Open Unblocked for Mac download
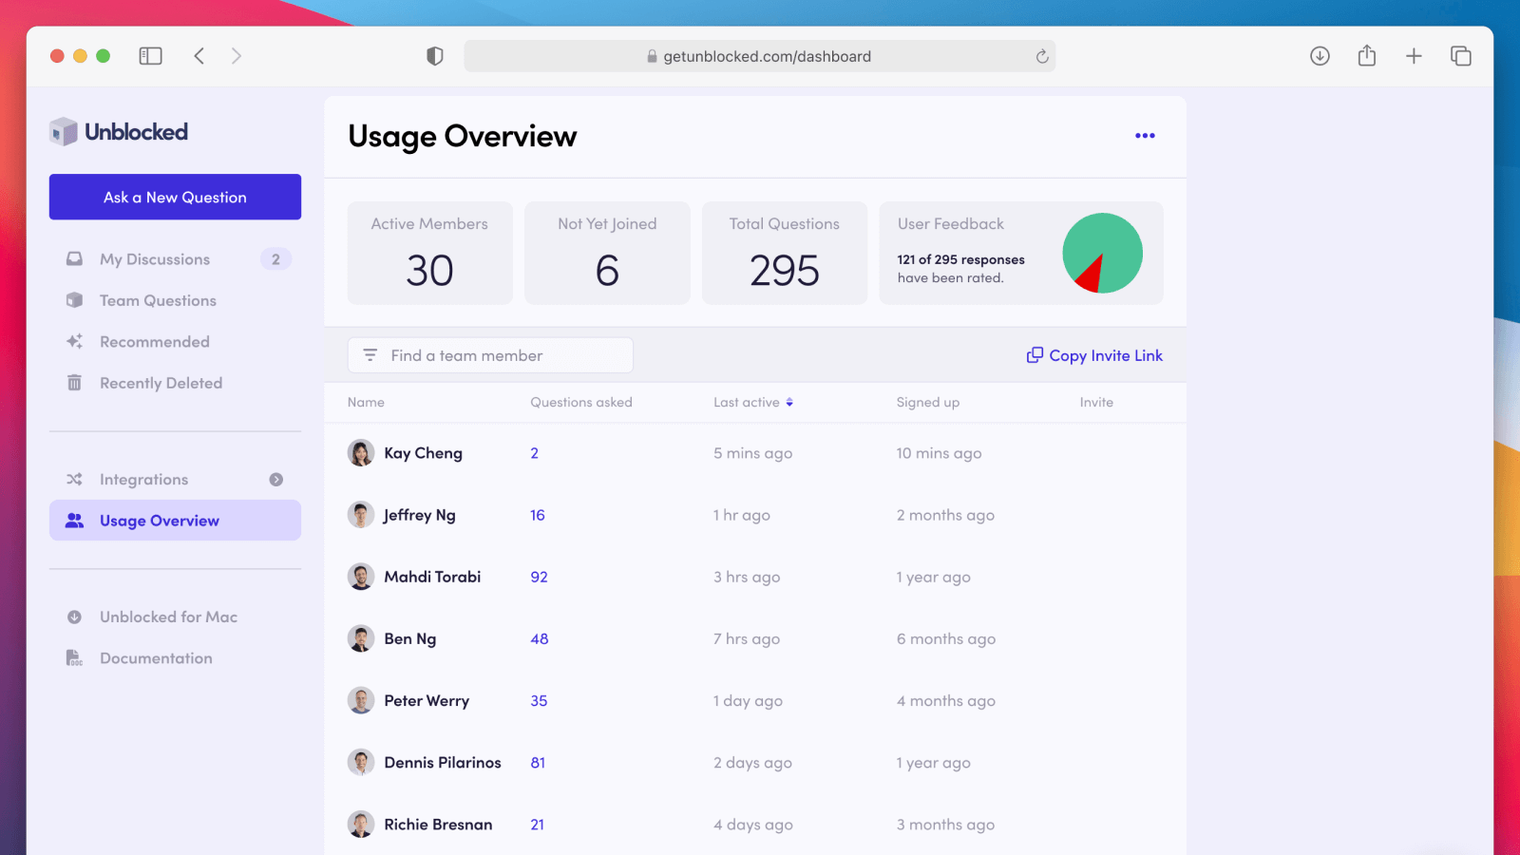The image size is (1520, 855). click(x=175, y=617)
